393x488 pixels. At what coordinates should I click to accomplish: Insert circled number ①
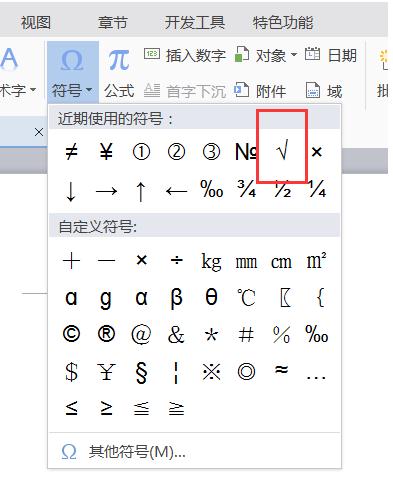[141, 152]
